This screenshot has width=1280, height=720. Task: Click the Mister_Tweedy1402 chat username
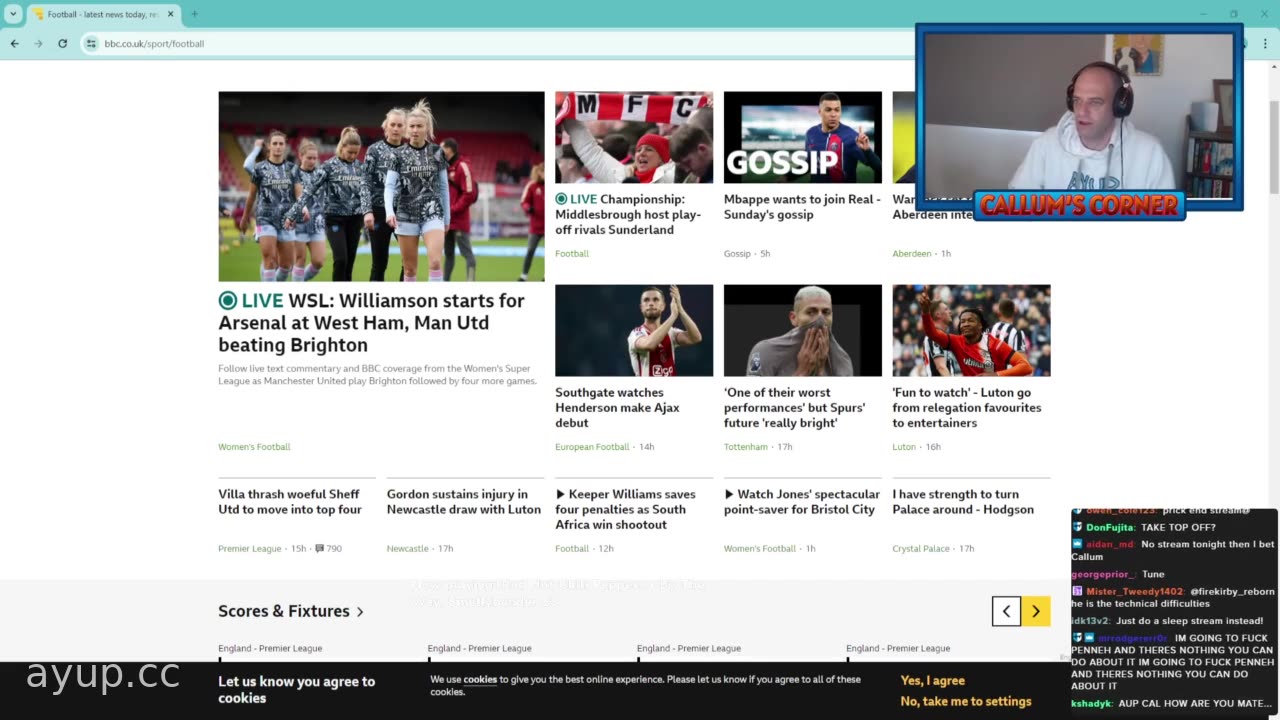[1134, 591]
